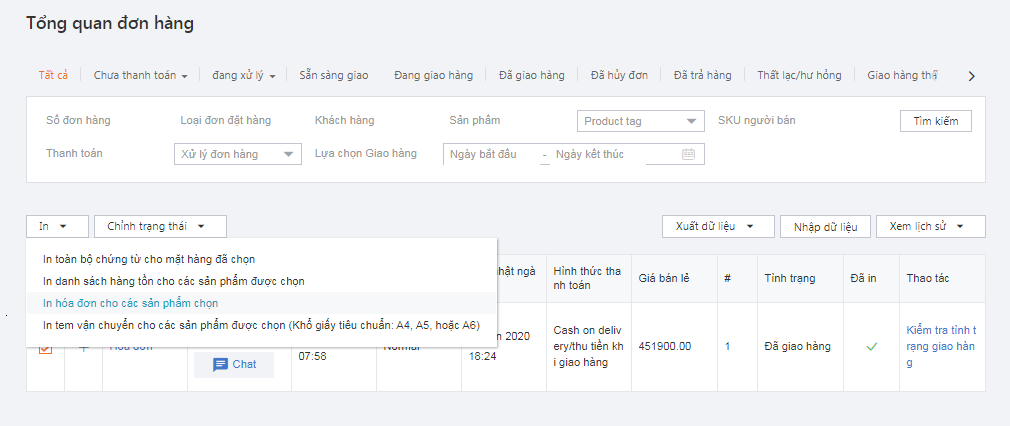The height and width of the screenshot is (426, 1010).
Task: Open the calendar icon in date range
Action: coord(688,154)
